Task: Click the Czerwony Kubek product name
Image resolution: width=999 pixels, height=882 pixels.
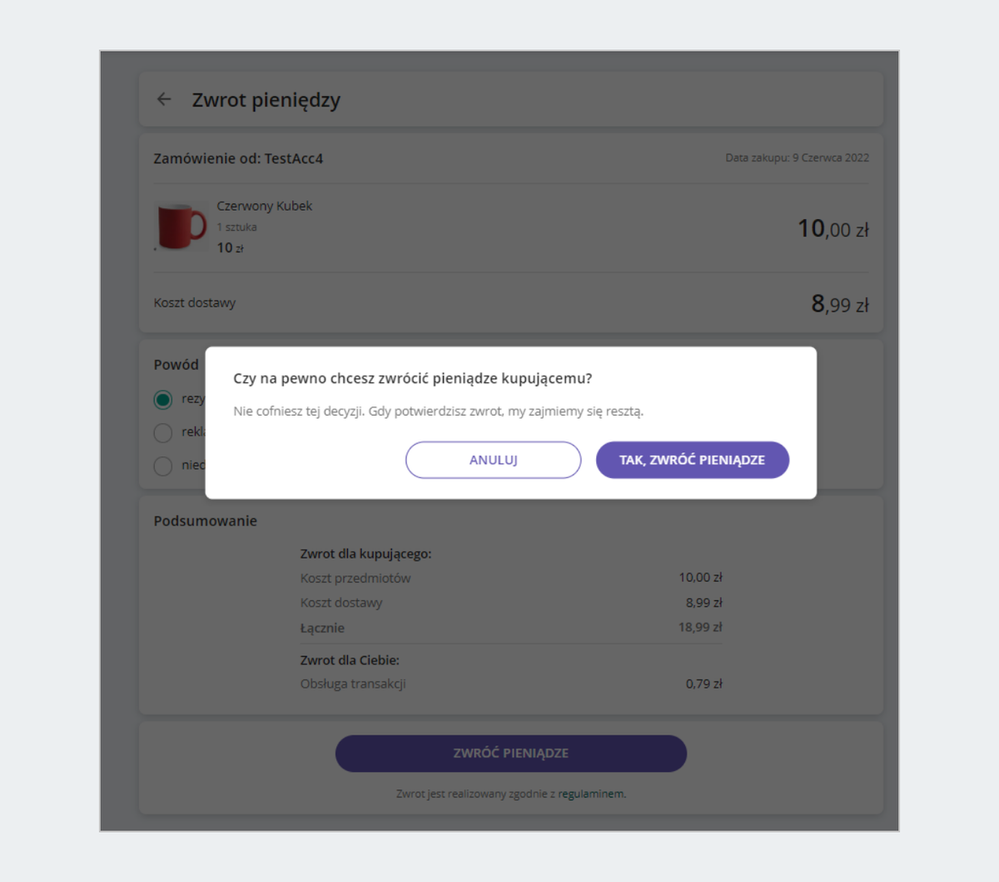Action: [264, 206]
